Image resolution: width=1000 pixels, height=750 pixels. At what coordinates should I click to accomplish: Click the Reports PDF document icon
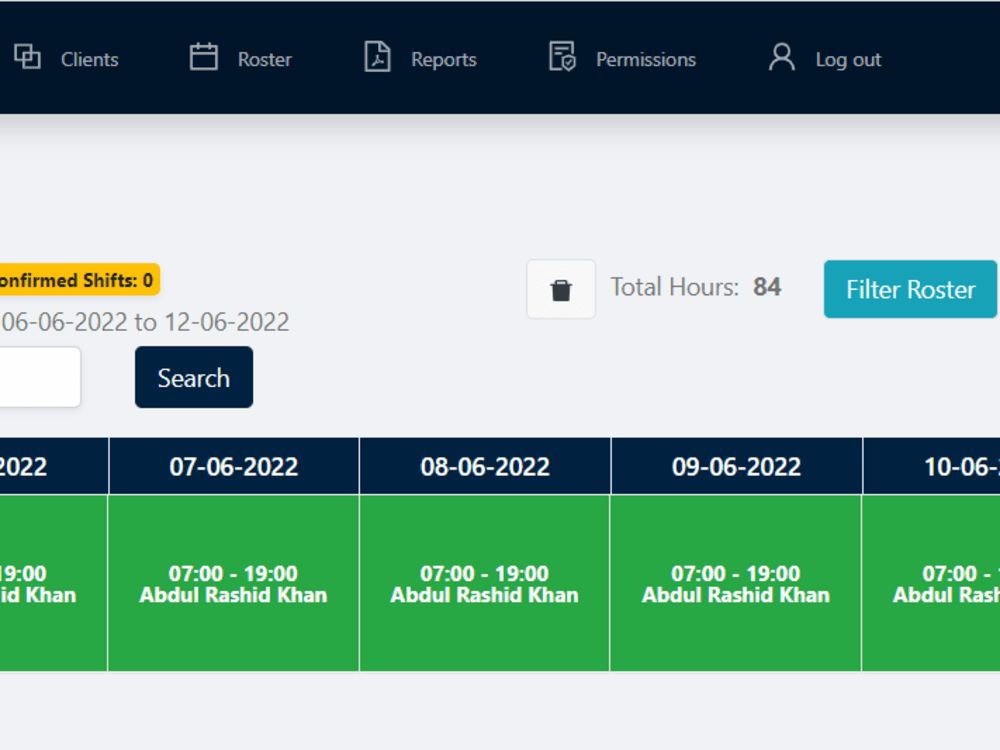377,57
